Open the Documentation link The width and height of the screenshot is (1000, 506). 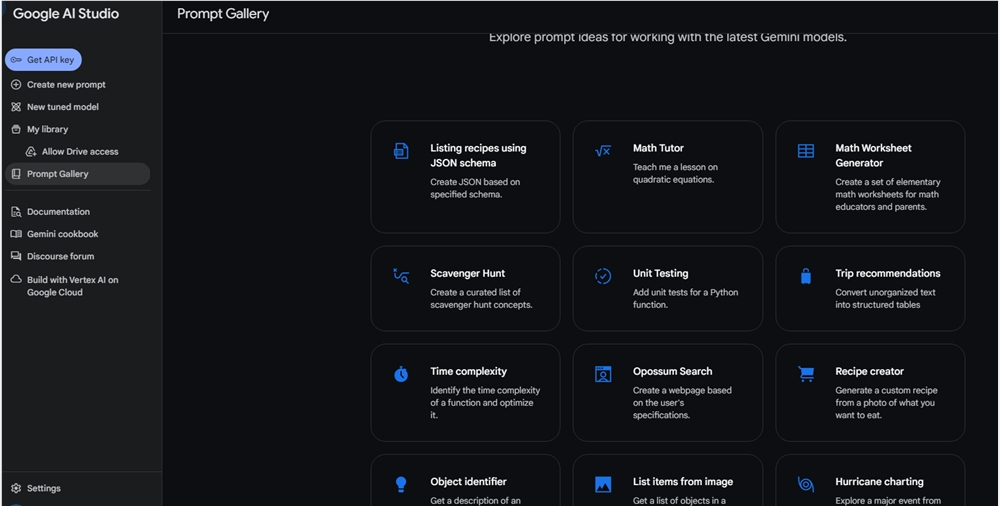(x=58, y=212)
